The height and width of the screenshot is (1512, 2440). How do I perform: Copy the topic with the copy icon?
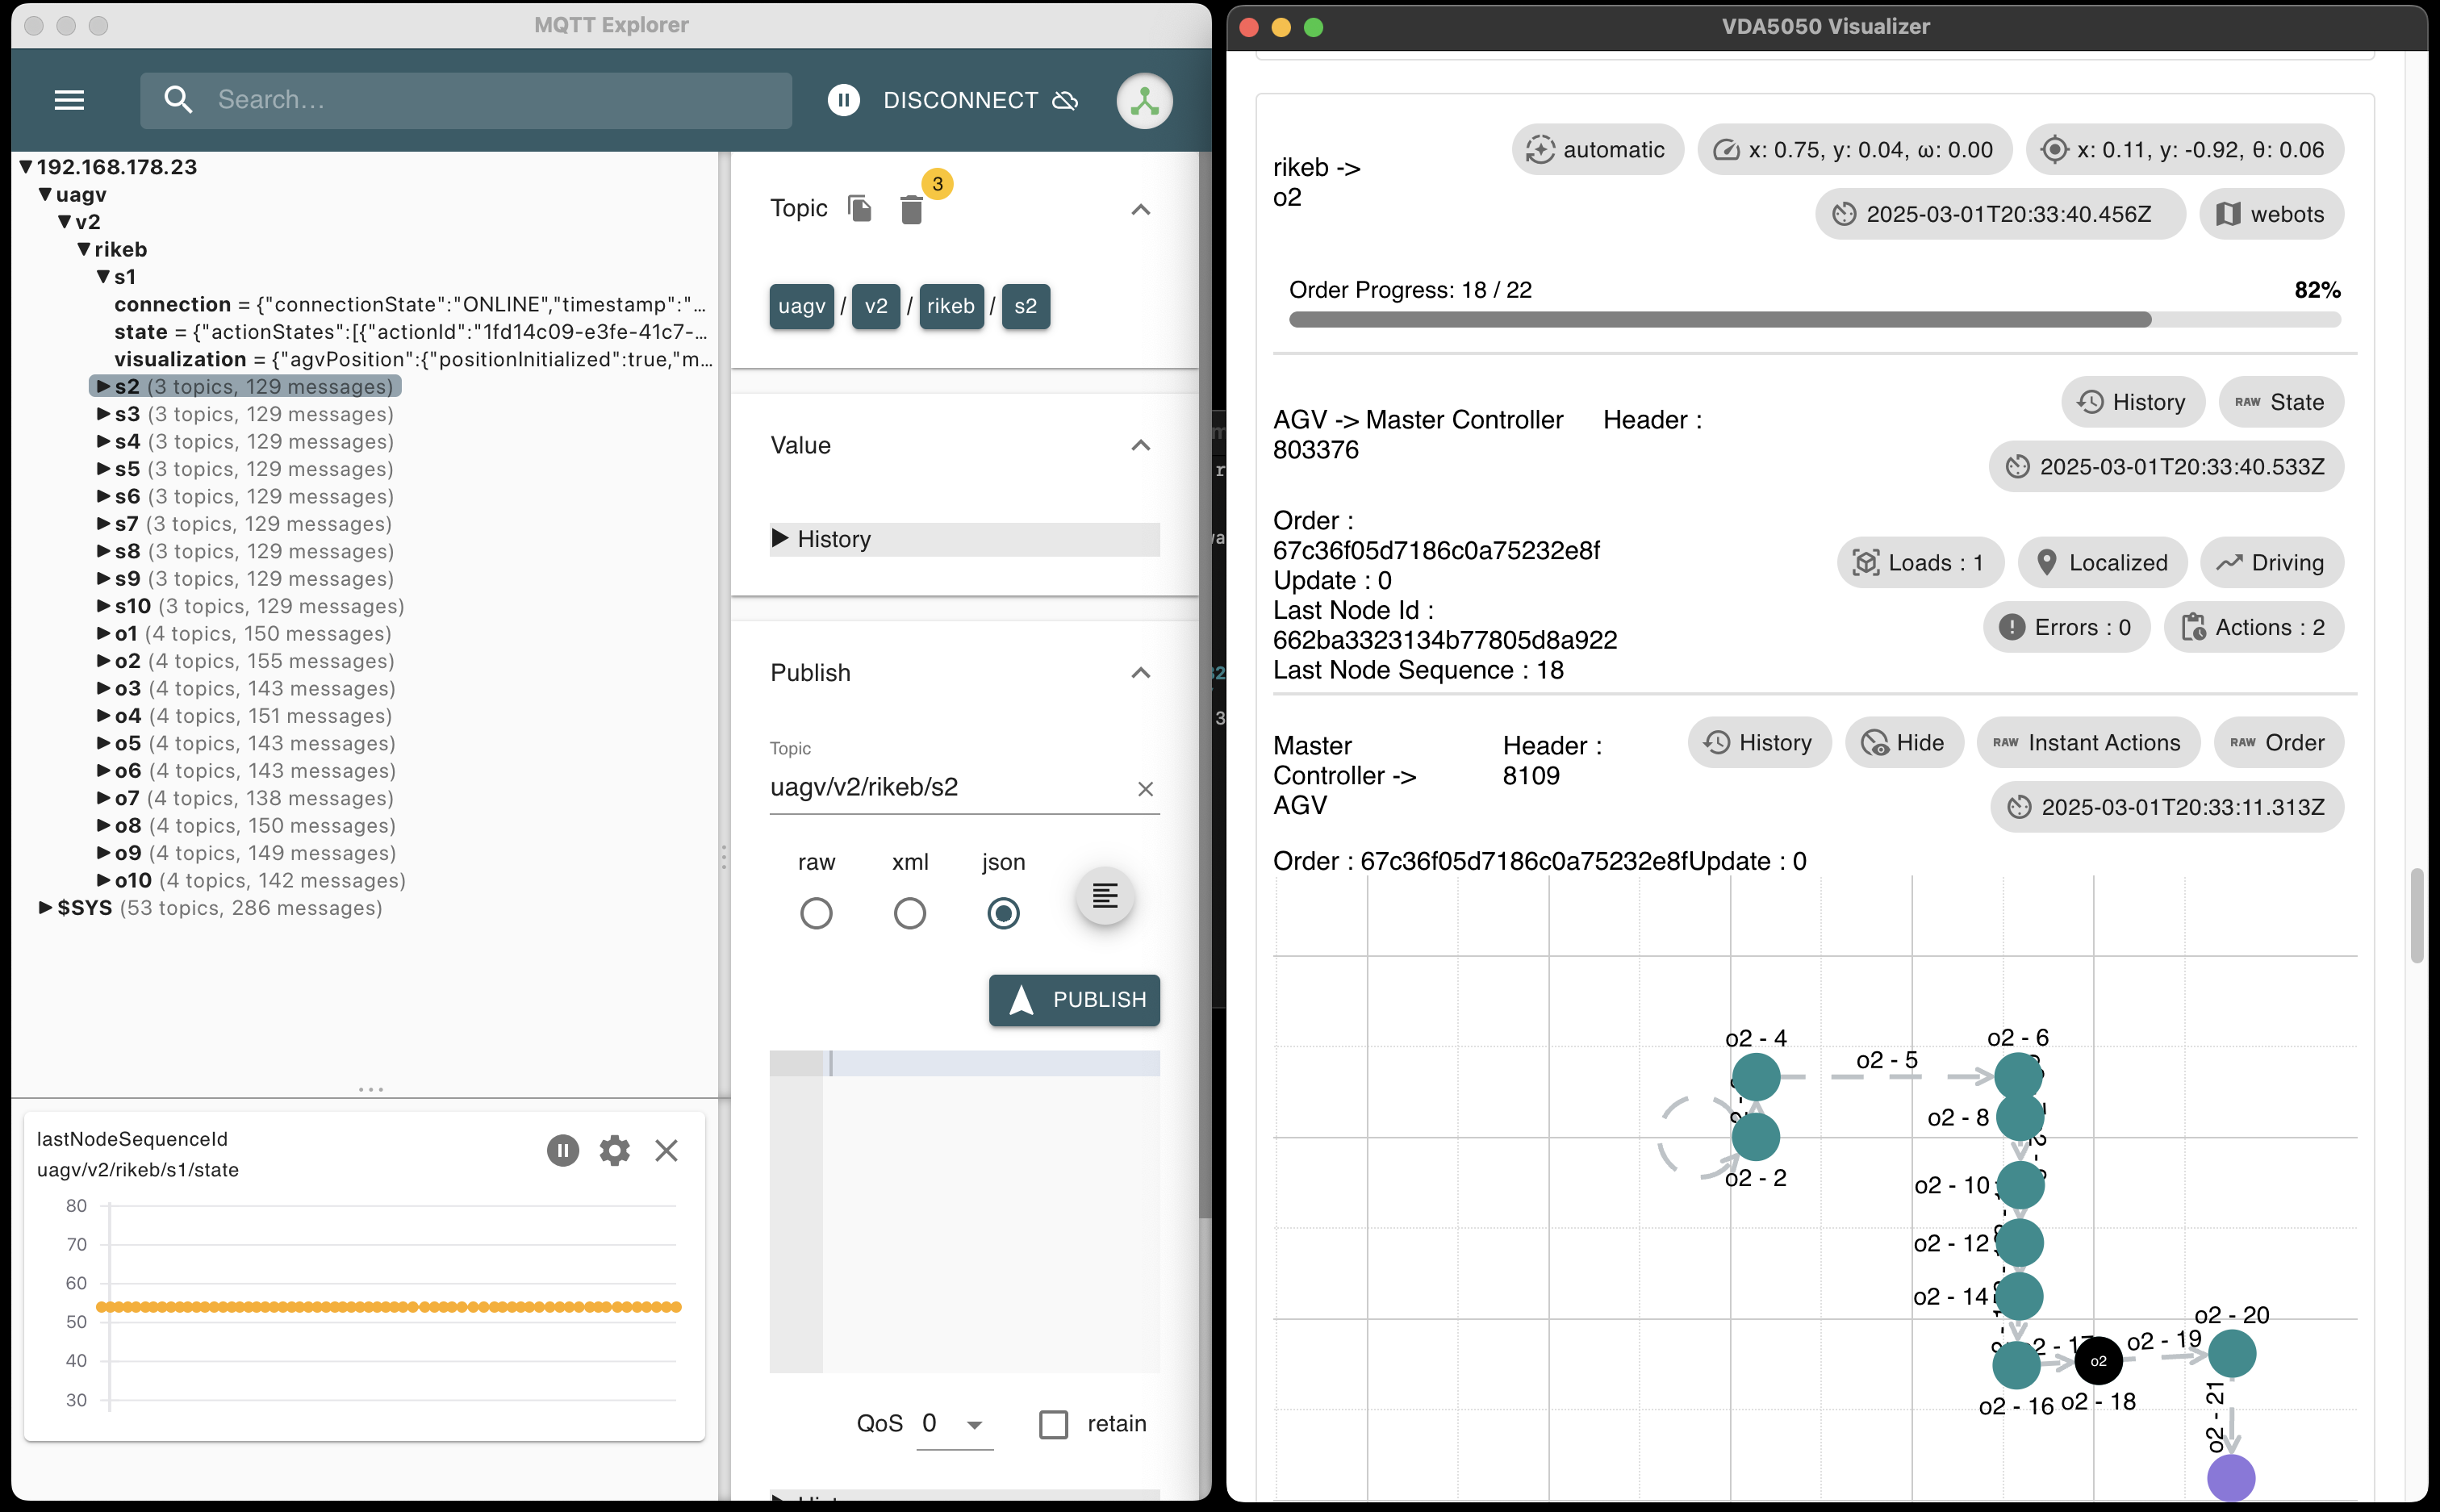click(860, 208)
